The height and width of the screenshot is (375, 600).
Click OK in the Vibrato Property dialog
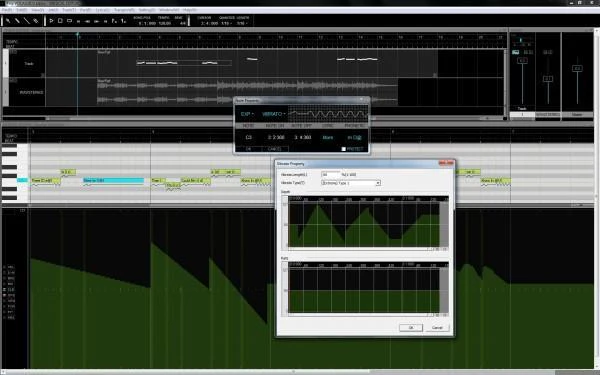click(411, 328)
